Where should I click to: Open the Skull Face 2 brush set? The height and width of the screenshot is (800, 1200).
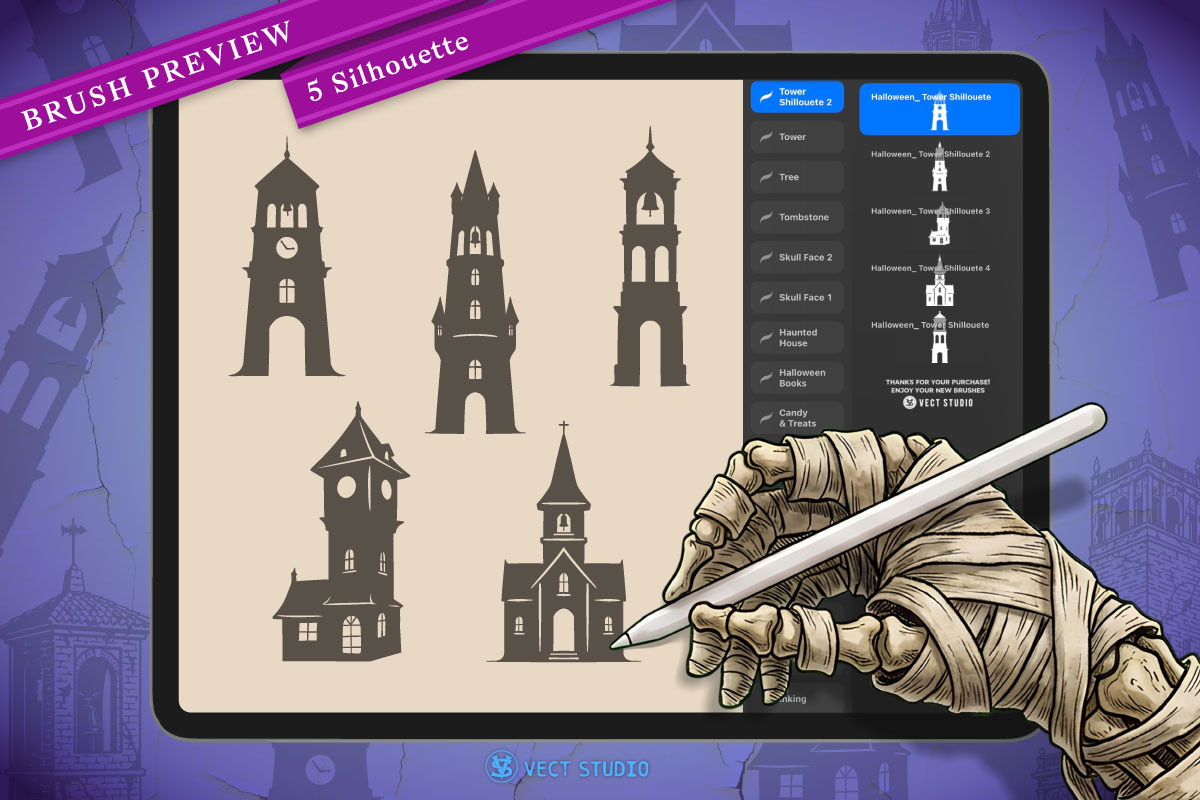797,257
